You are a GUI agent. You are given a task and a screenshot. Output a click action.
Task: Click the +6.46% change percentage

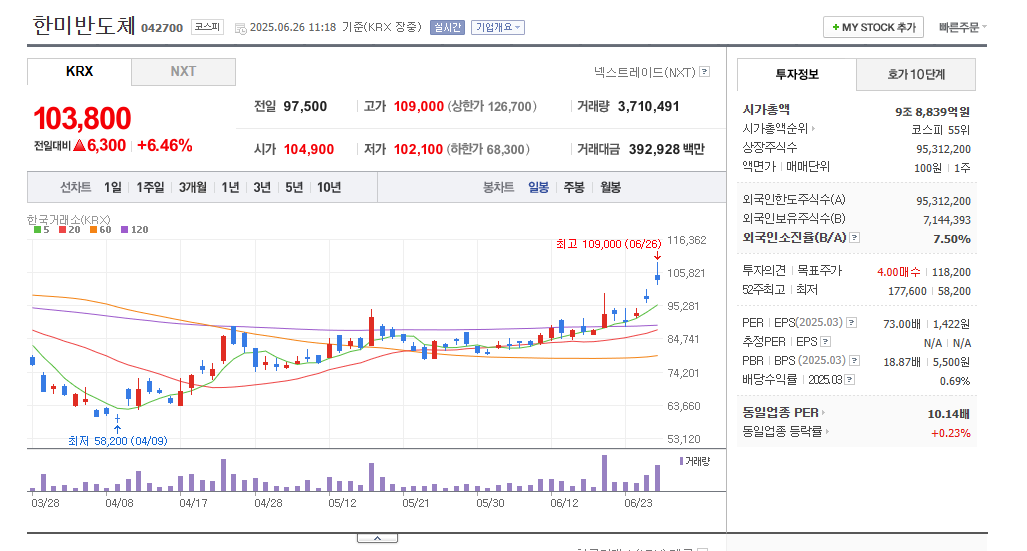[164, 145]
